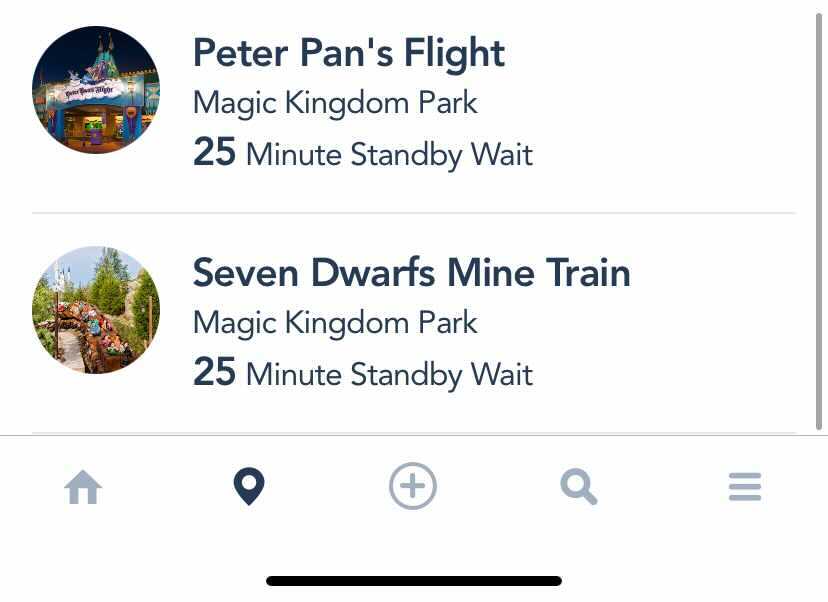Select the empty area of Peter Pan's Flight row
The width and height of the screenshot is (828, 602).
[680, 110]
